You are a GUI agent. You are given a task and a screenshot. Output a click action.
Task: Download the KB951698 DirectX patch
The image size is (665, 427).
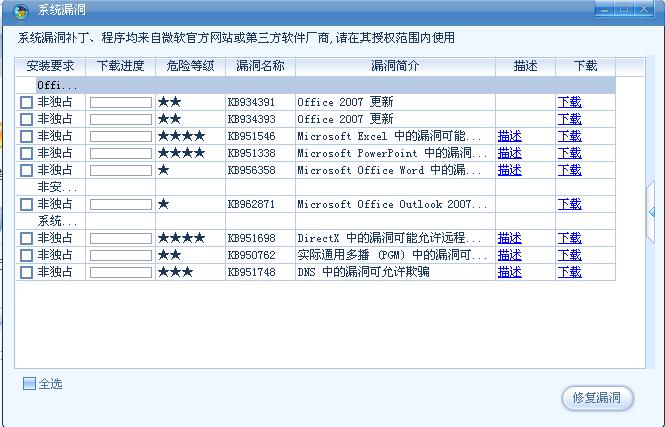pyautogui.click(x=569, y=238)
